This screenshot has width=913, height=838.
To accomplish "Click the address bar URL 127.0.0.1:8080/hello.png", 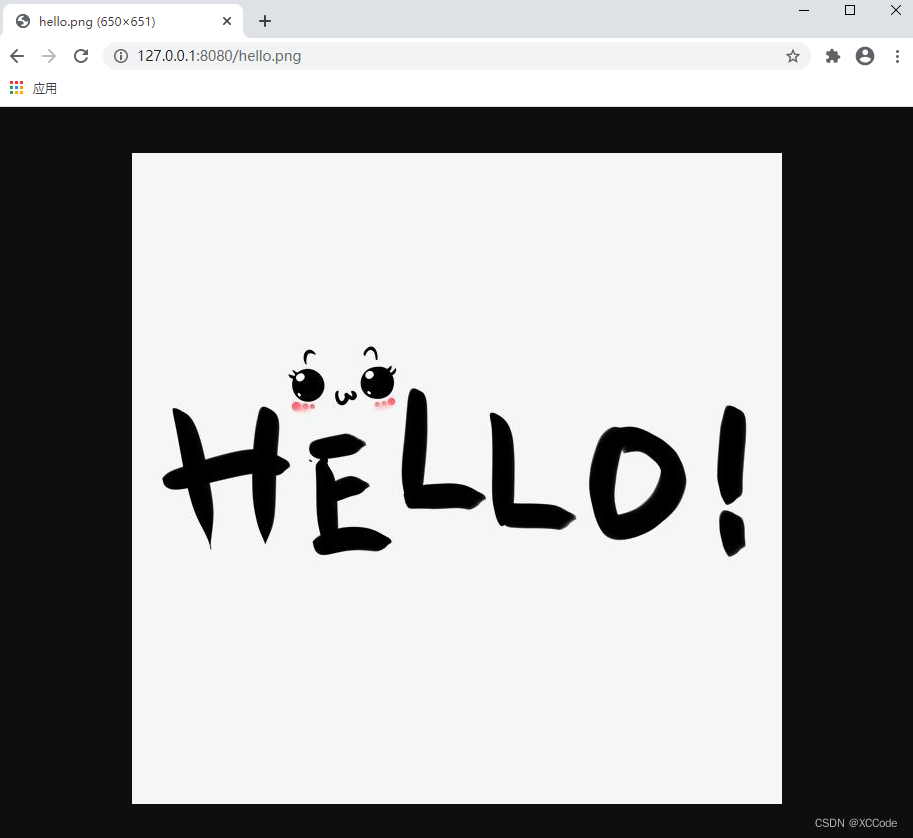I will coord(219,56).
